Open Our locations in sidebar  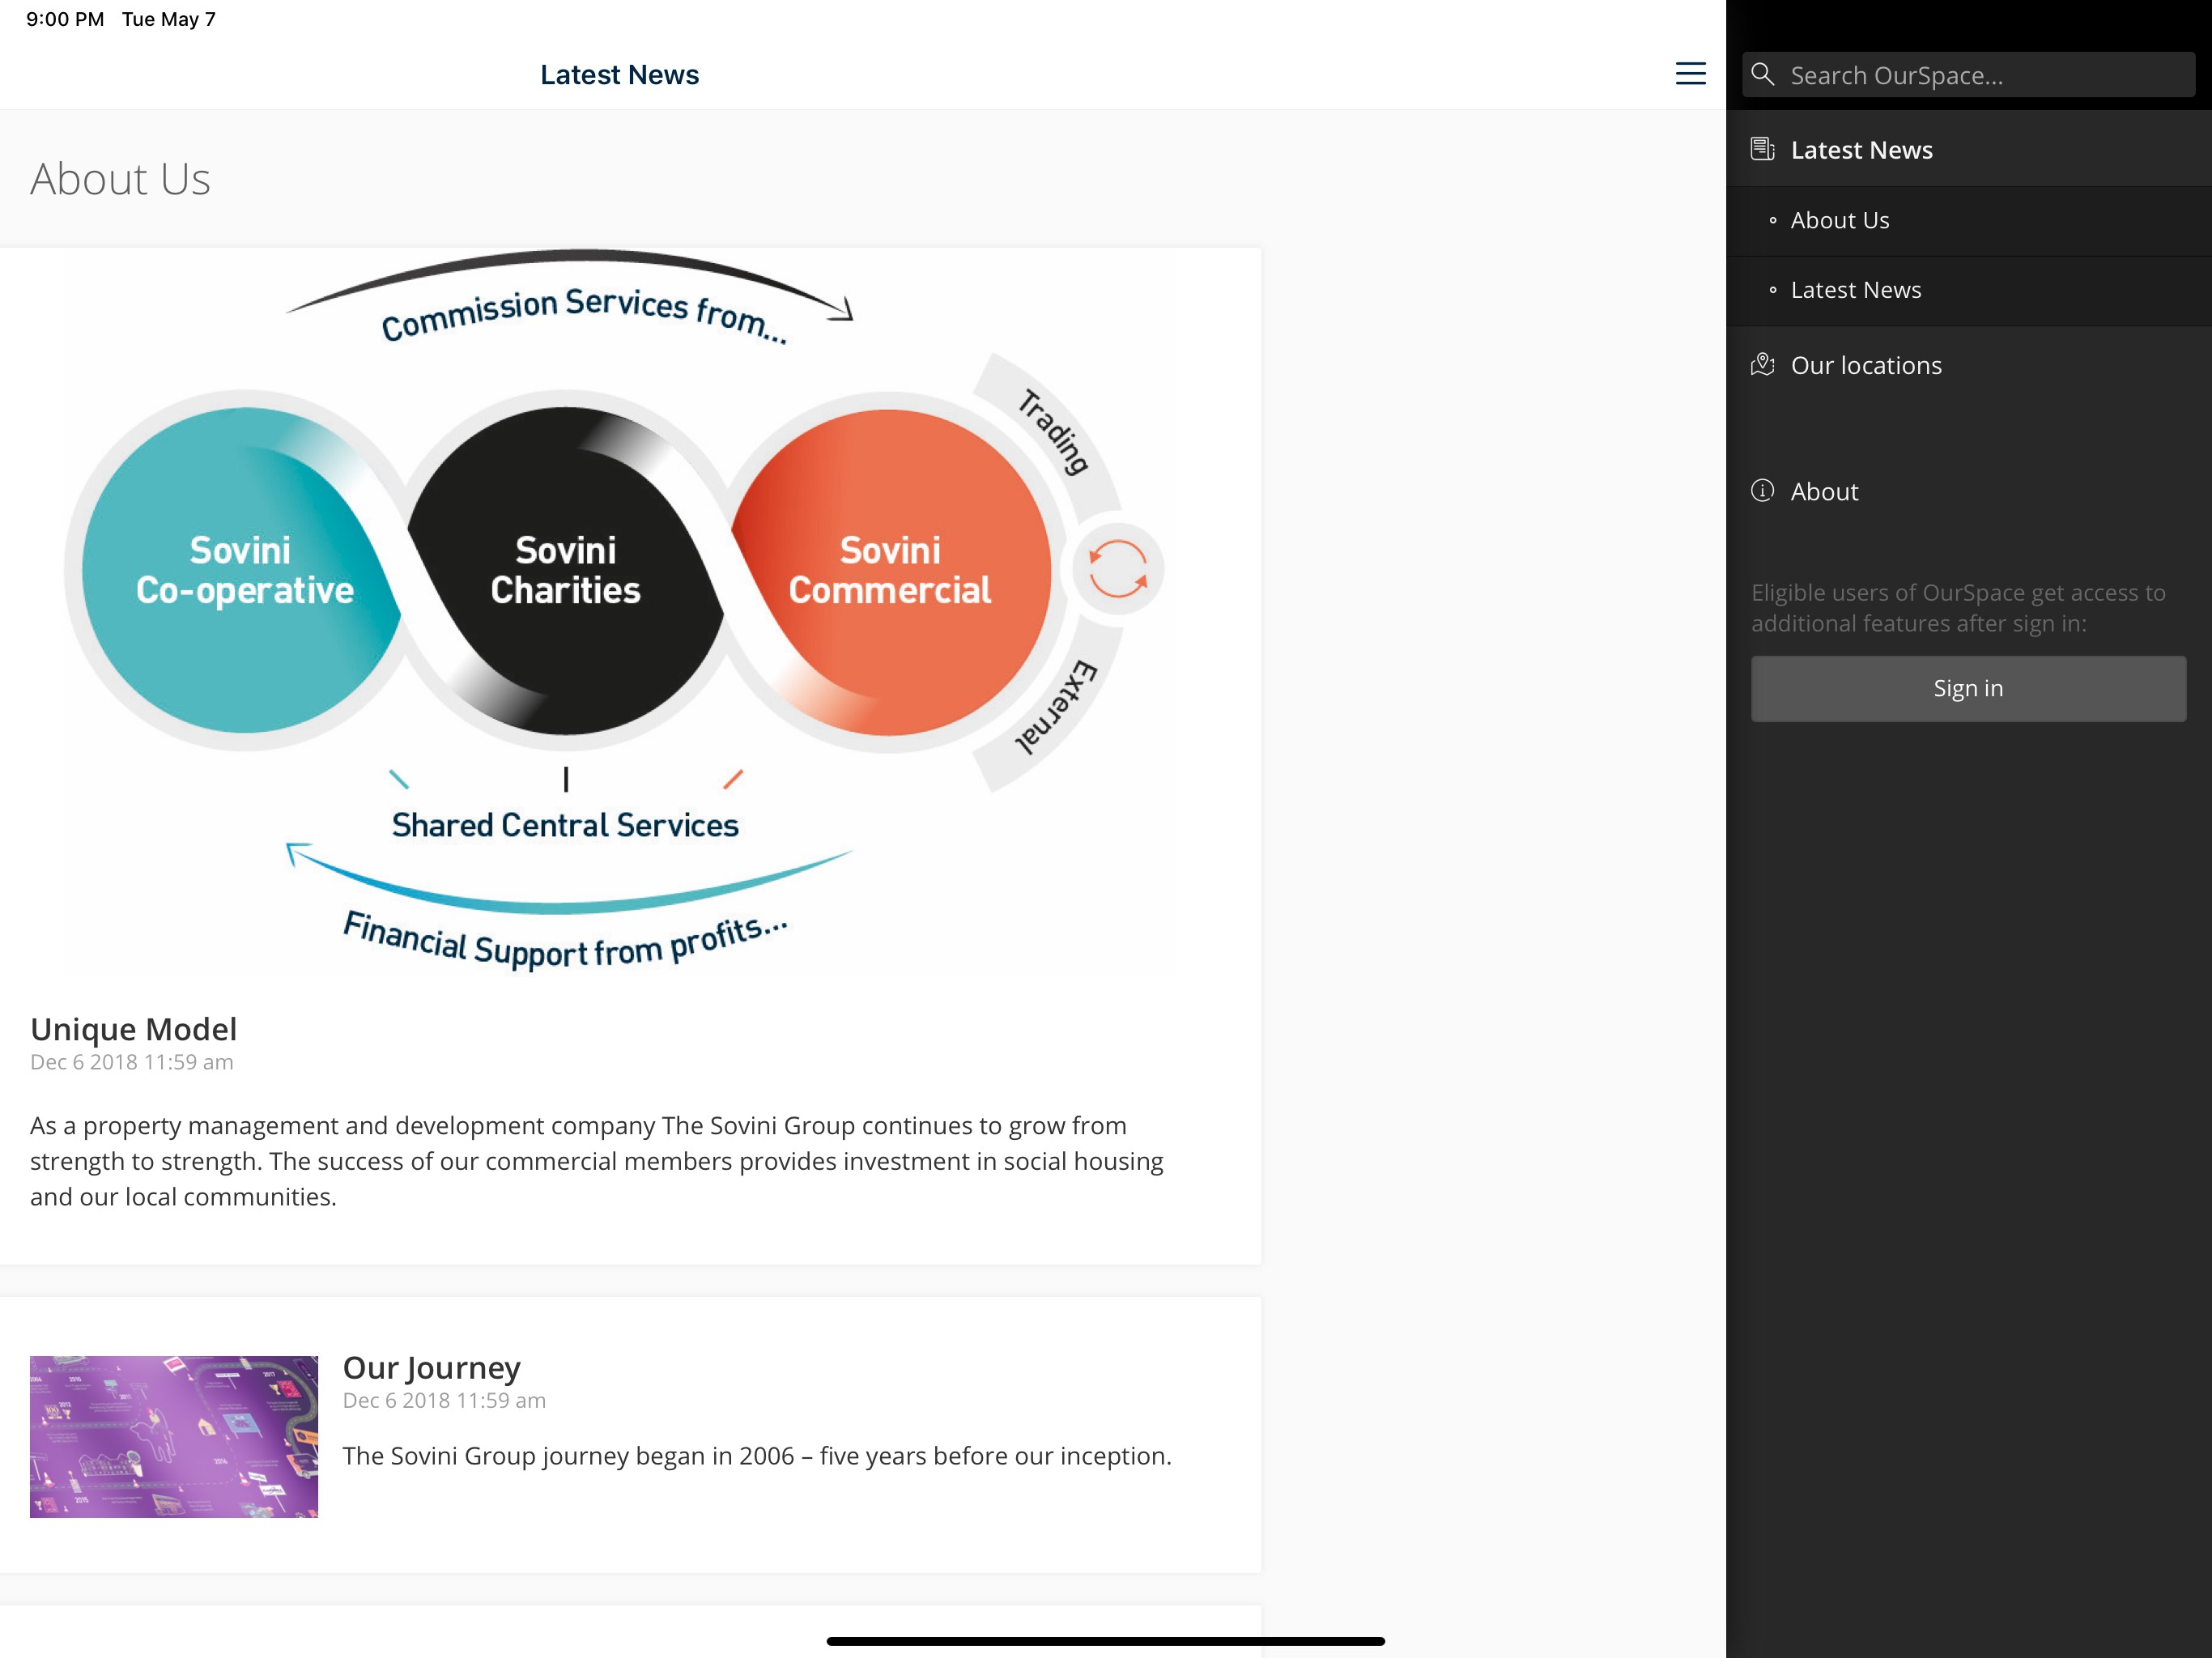tap(1968, 365)
